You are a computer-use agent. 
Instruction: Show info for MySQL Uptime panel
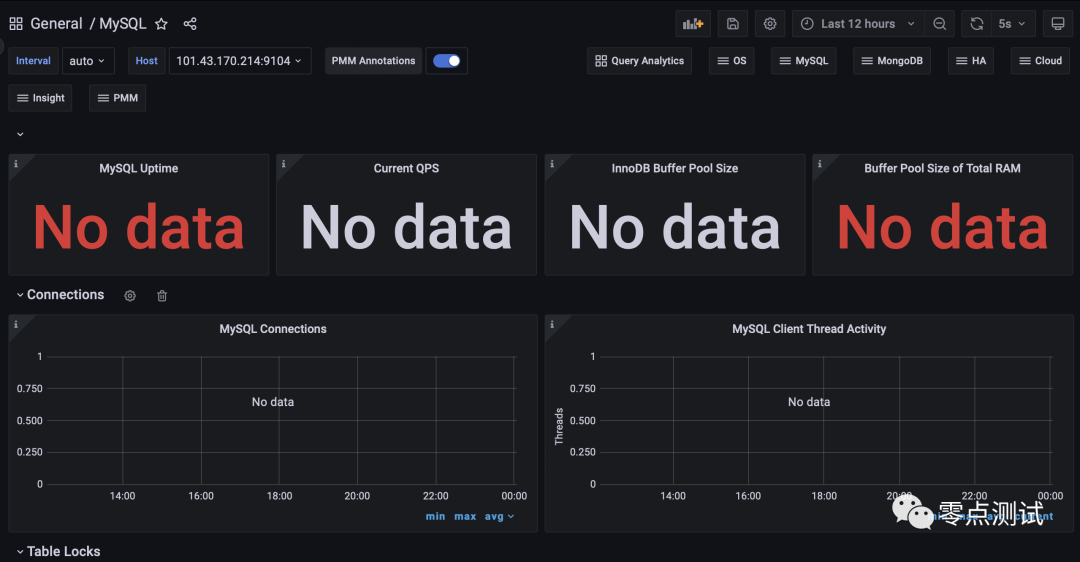16,164
